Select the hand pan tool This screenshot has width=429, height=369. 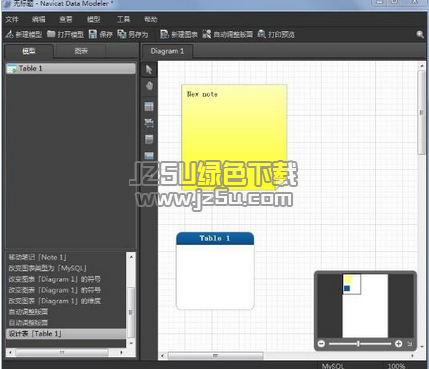pos(149,86)
